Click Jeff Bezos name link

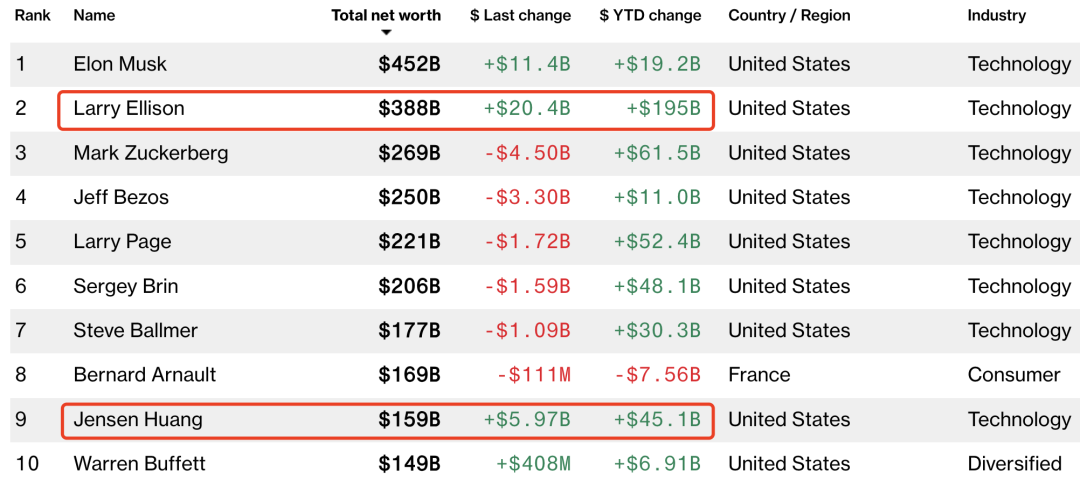tap(121, 197)
